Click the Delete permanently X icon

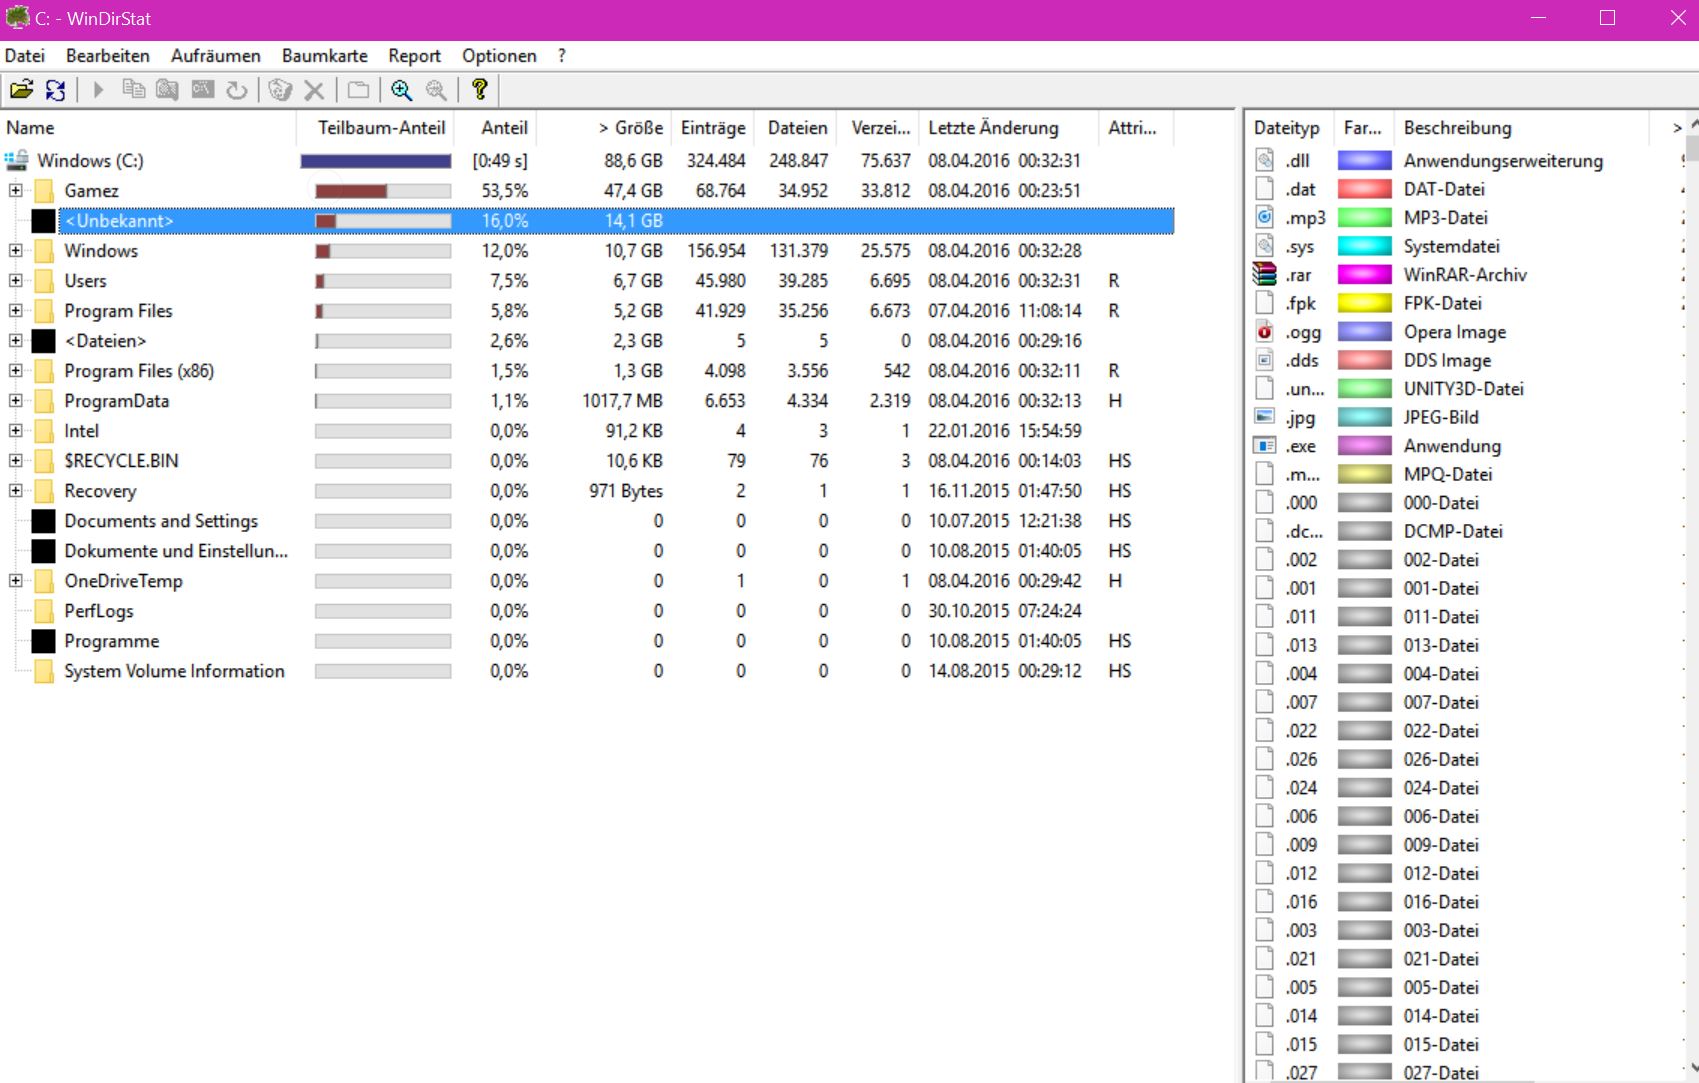314,90
